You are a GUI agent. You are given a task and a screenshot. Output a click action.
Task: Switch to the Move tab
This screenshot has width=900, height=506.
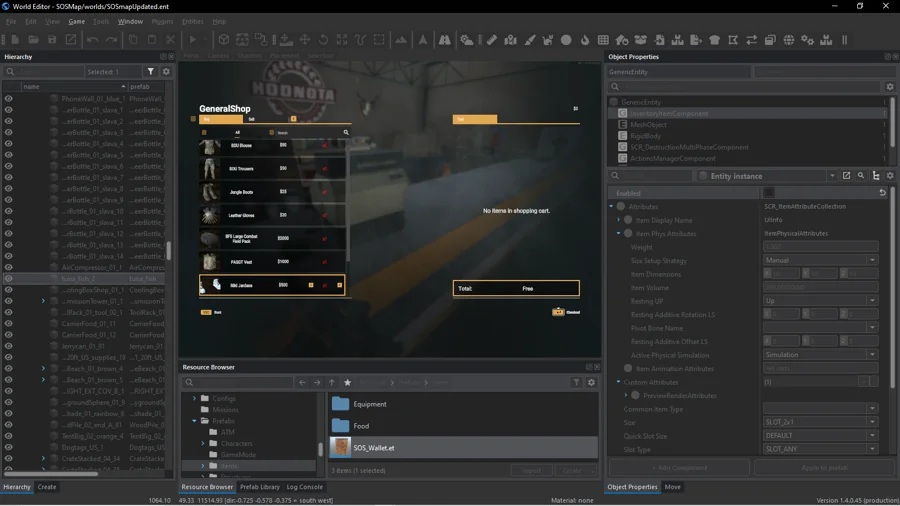click(x=673, y=486)
